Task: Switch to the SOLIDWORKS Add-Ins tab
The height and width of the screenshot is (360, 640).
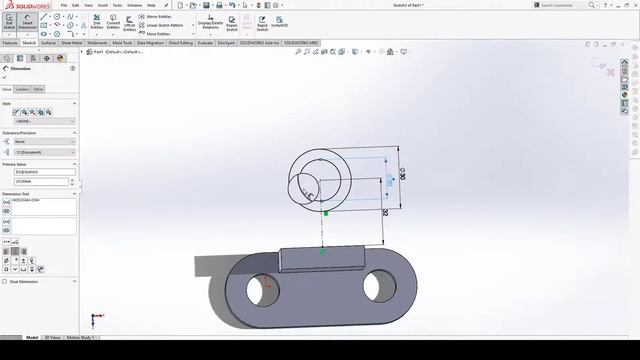Action: (259, 43)
